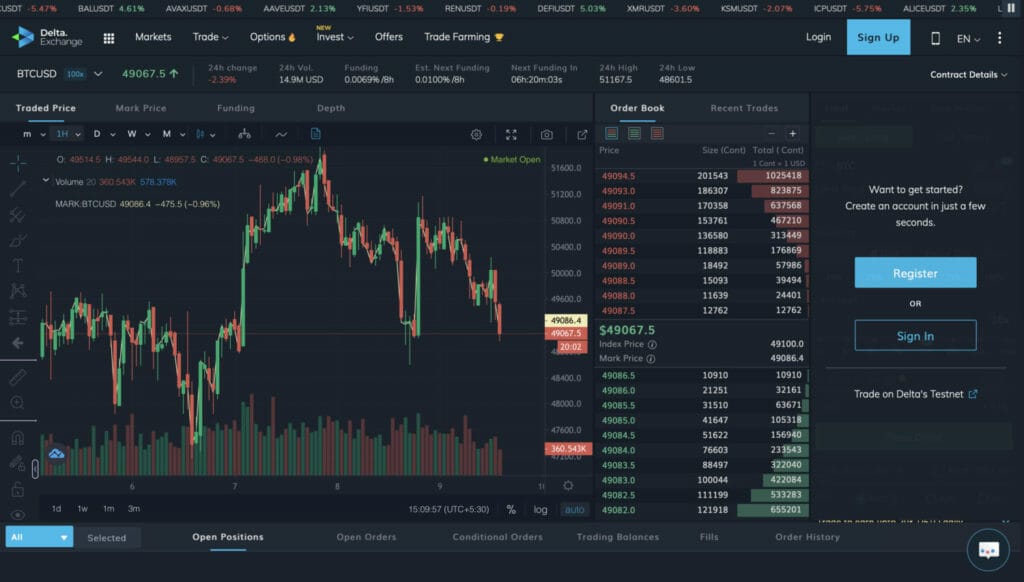Click the Register button
1024x582 pixels.
click(x=916, y=273)
